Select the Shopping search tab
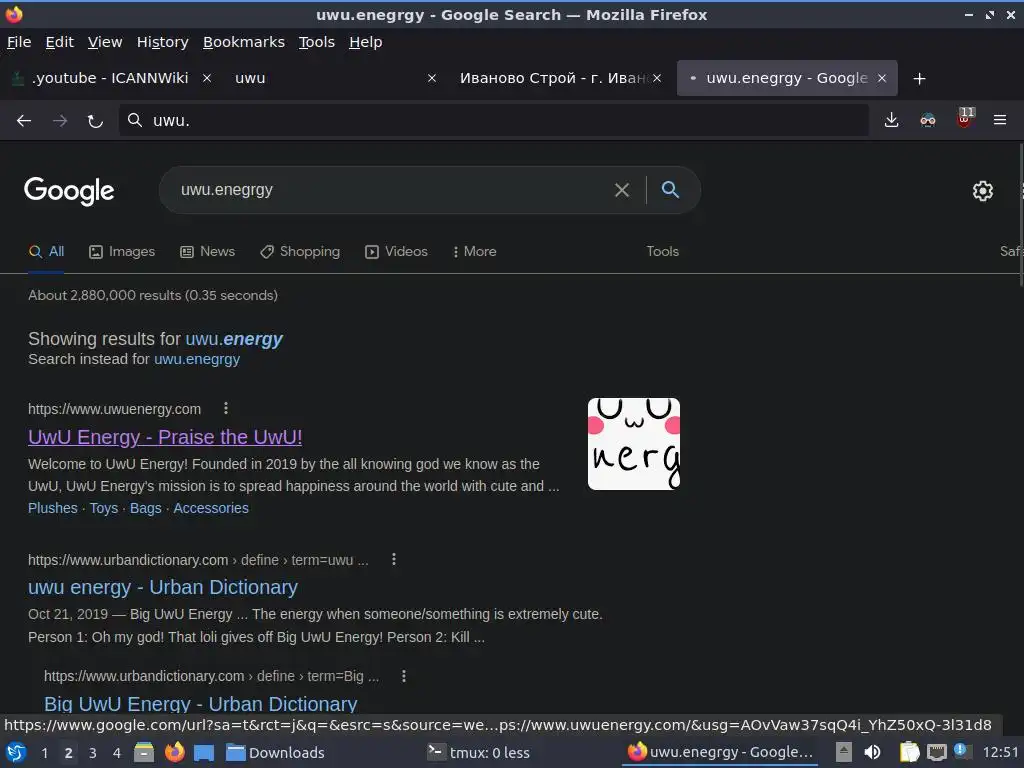This screenshot has width=1024, height=768. click(x=300, y=251)
